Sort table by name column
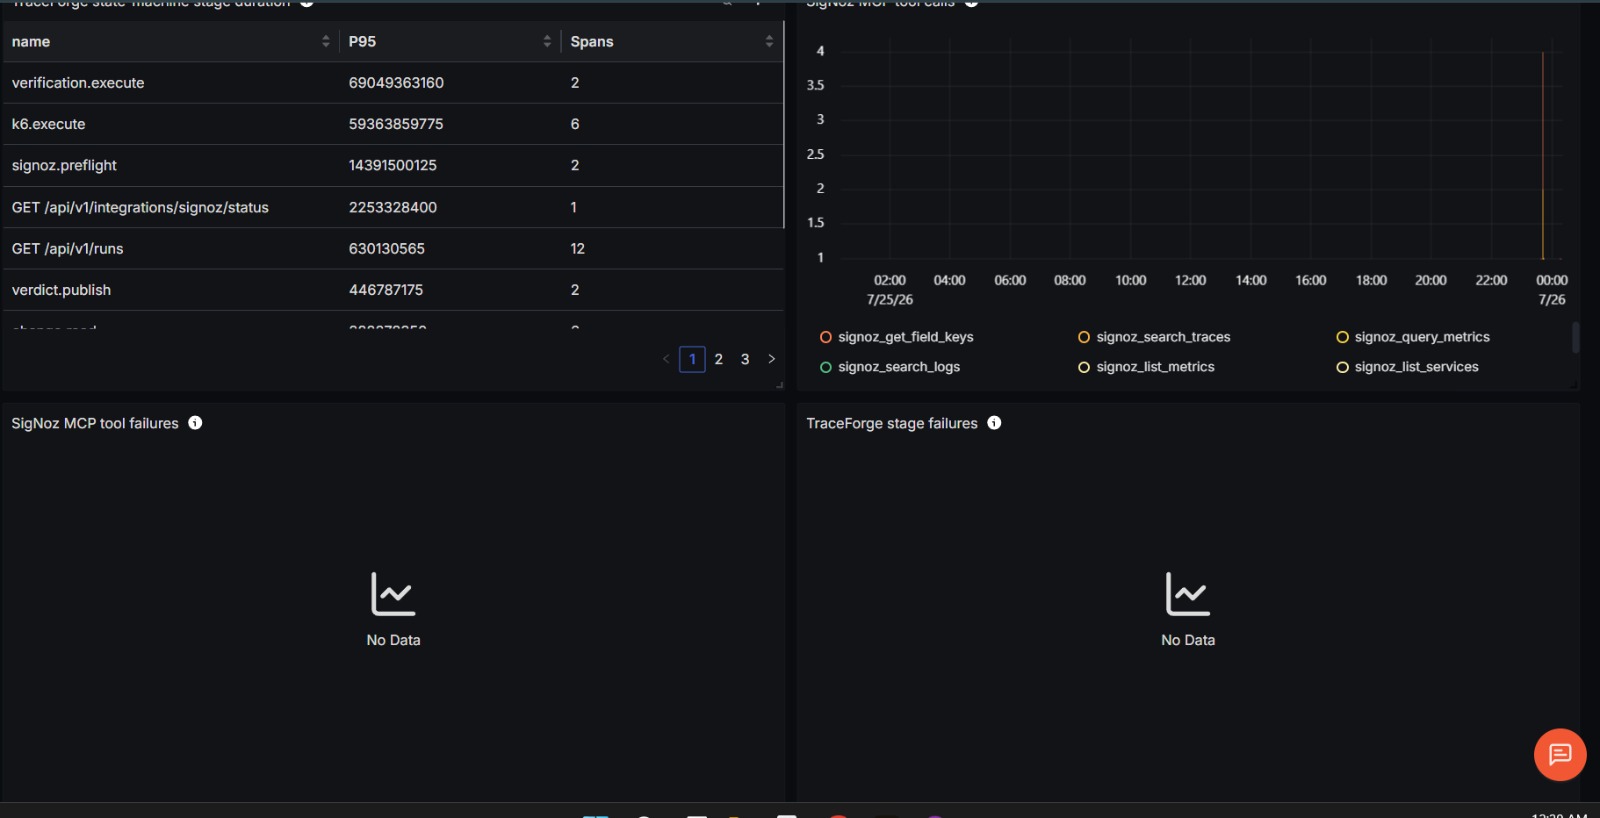 [326, 41]
